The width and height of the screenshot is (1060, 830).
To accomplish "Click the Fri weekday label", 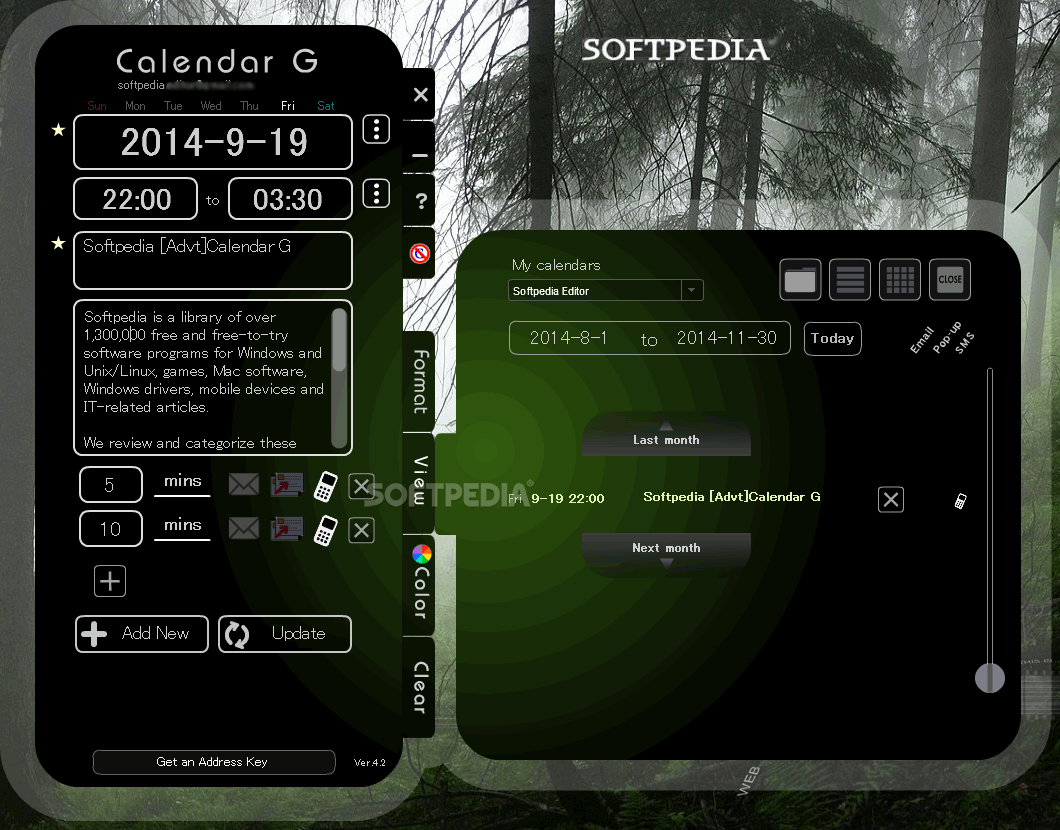I will pyautogui.click(x=288, y=106).
